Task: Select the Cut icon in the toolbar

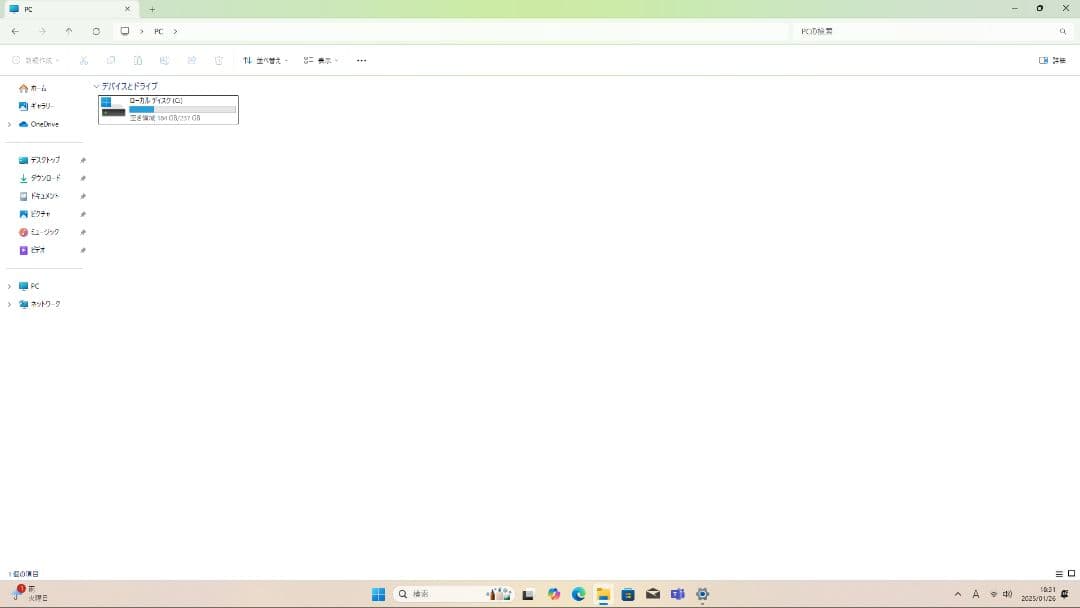Action: coord(84,60)
